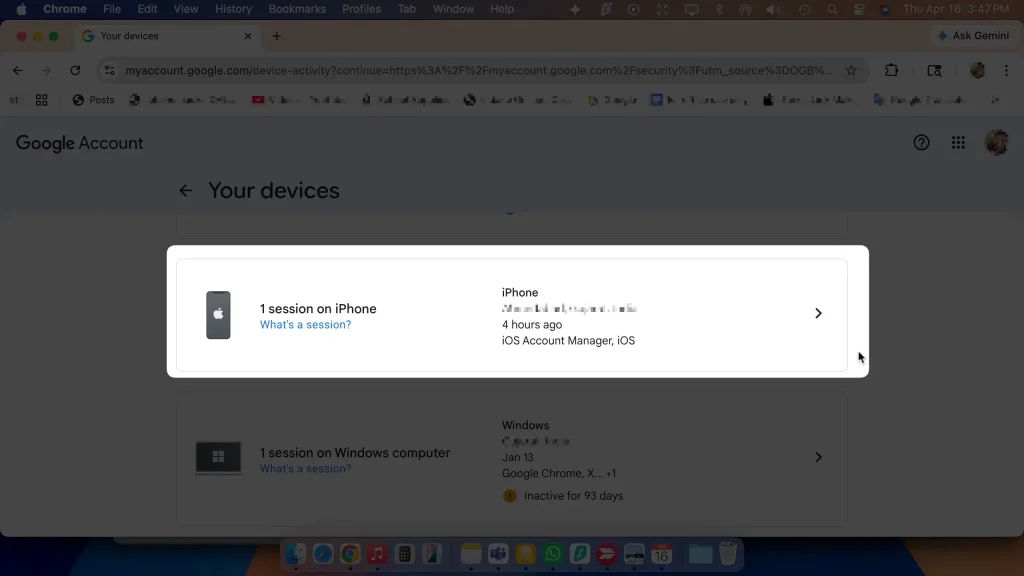Viewport: 1024px width, 576px height.
Task: Reload the current page
Action: 75,71
